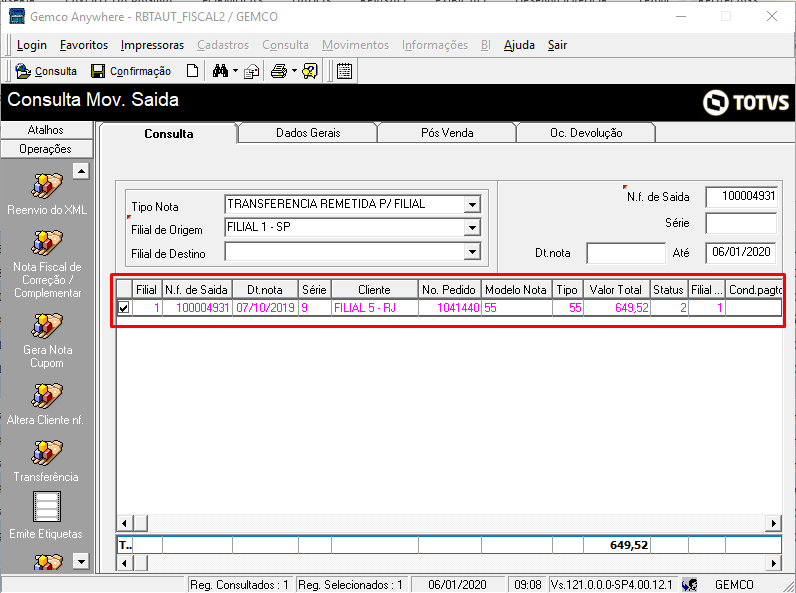Click the No. Pedido column header

tap(449, 290)
